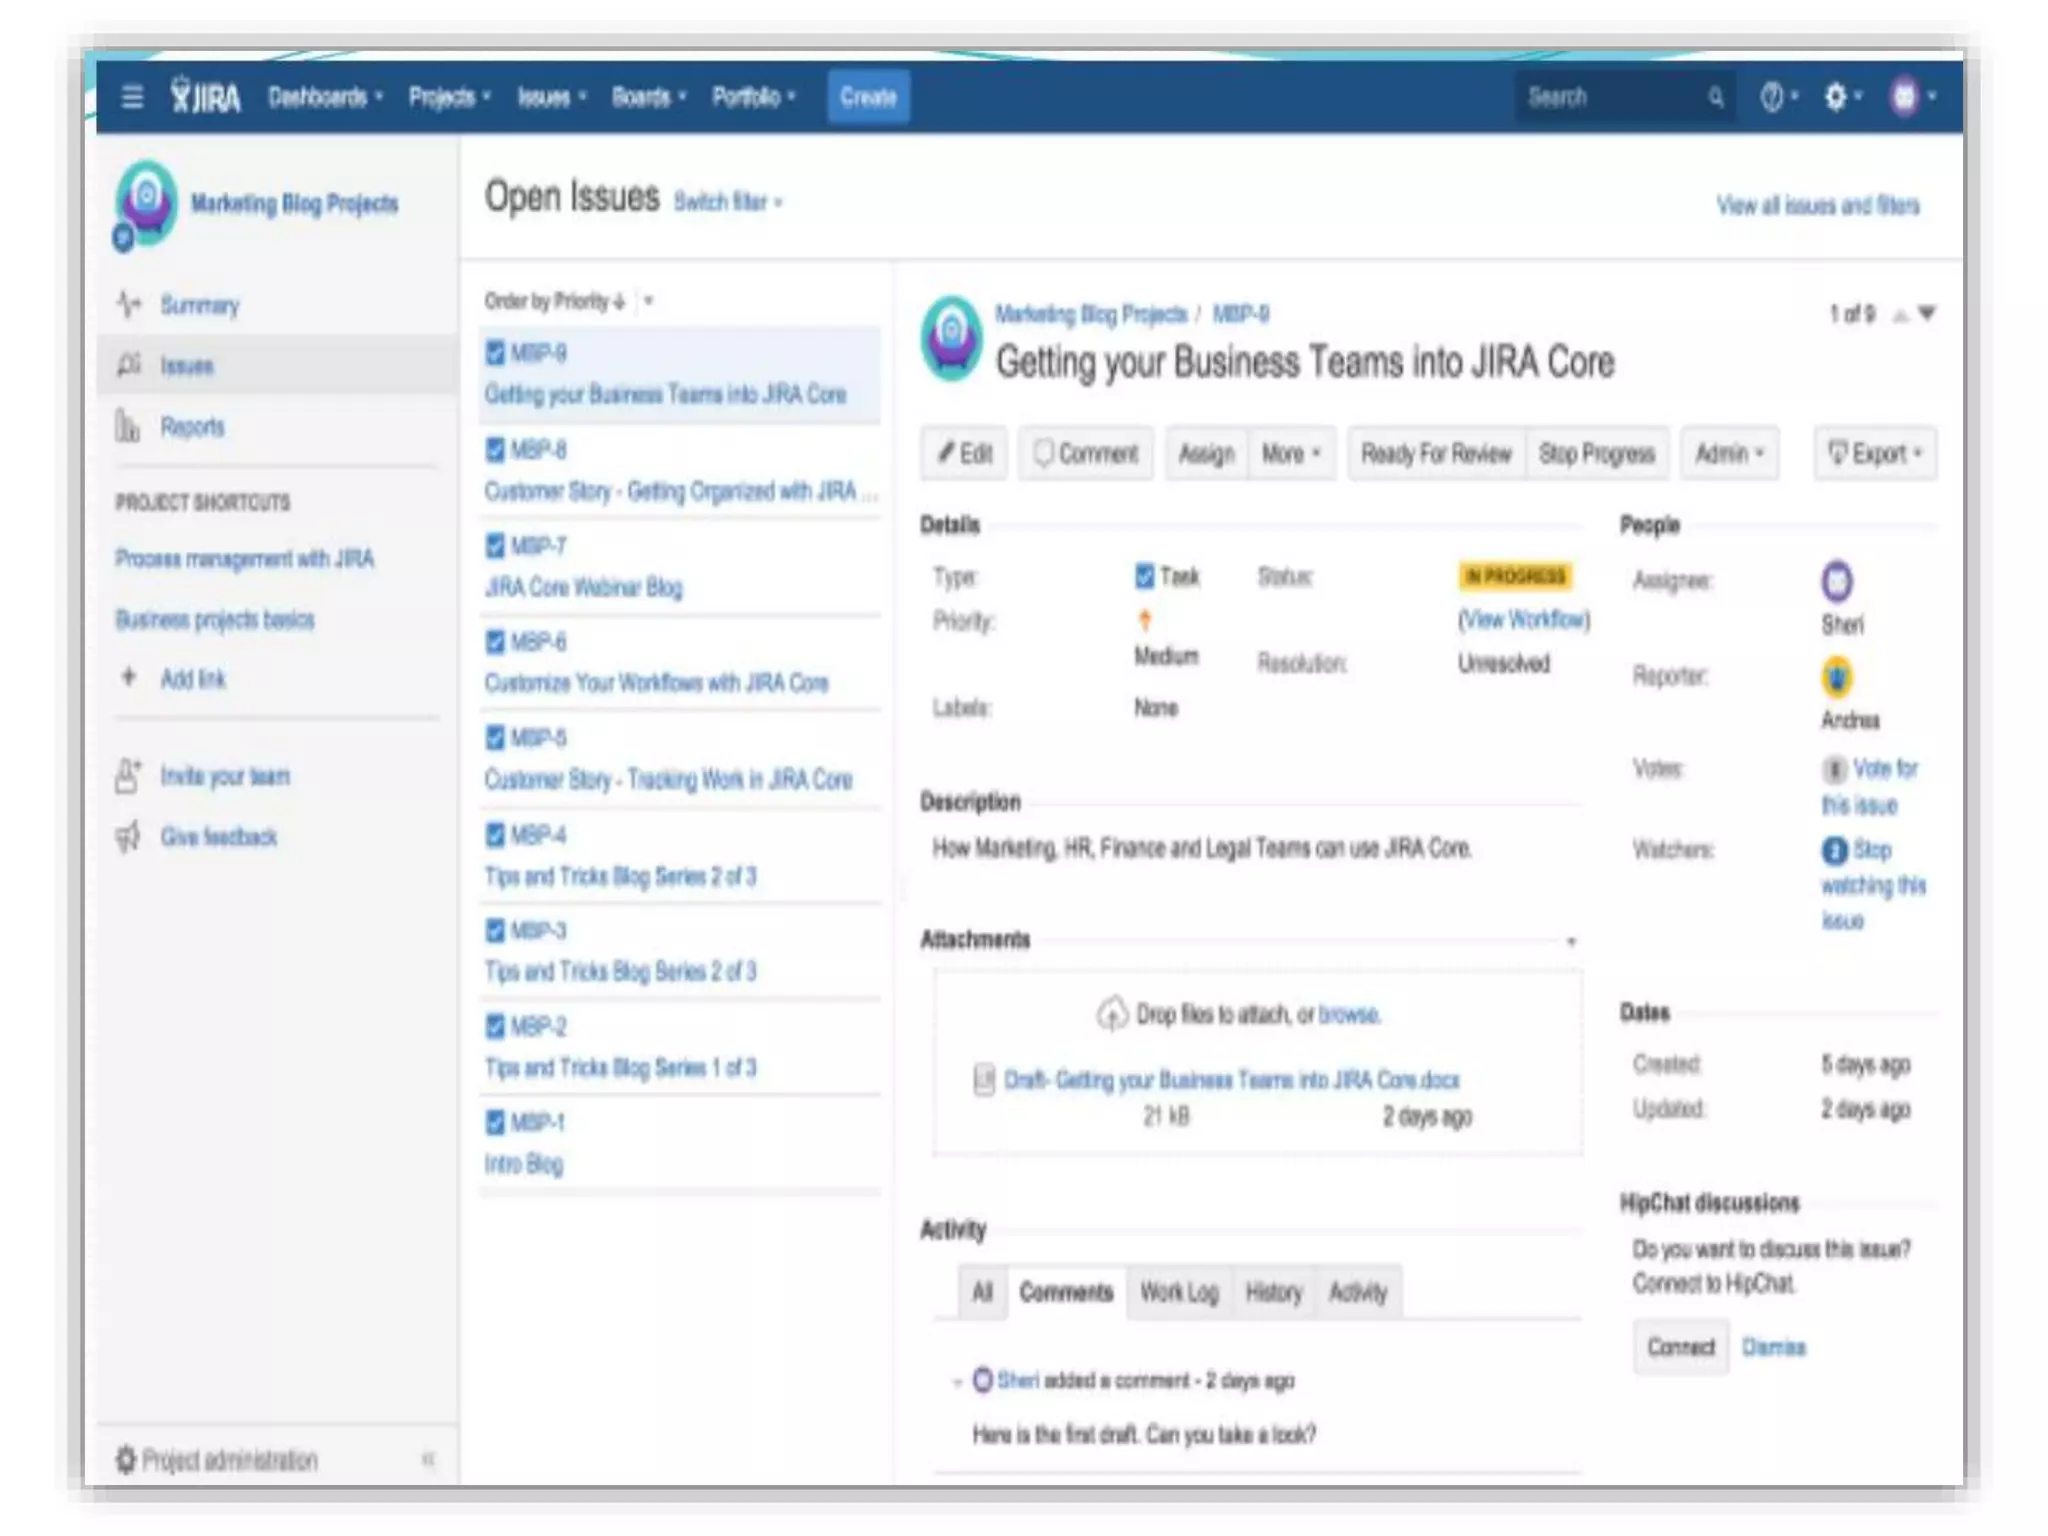Viewport: 2048px width, 1536px height.
Task: Click the checkbox icon beside MBP-8
Action: pyautogui.click(x=495, y=449)
